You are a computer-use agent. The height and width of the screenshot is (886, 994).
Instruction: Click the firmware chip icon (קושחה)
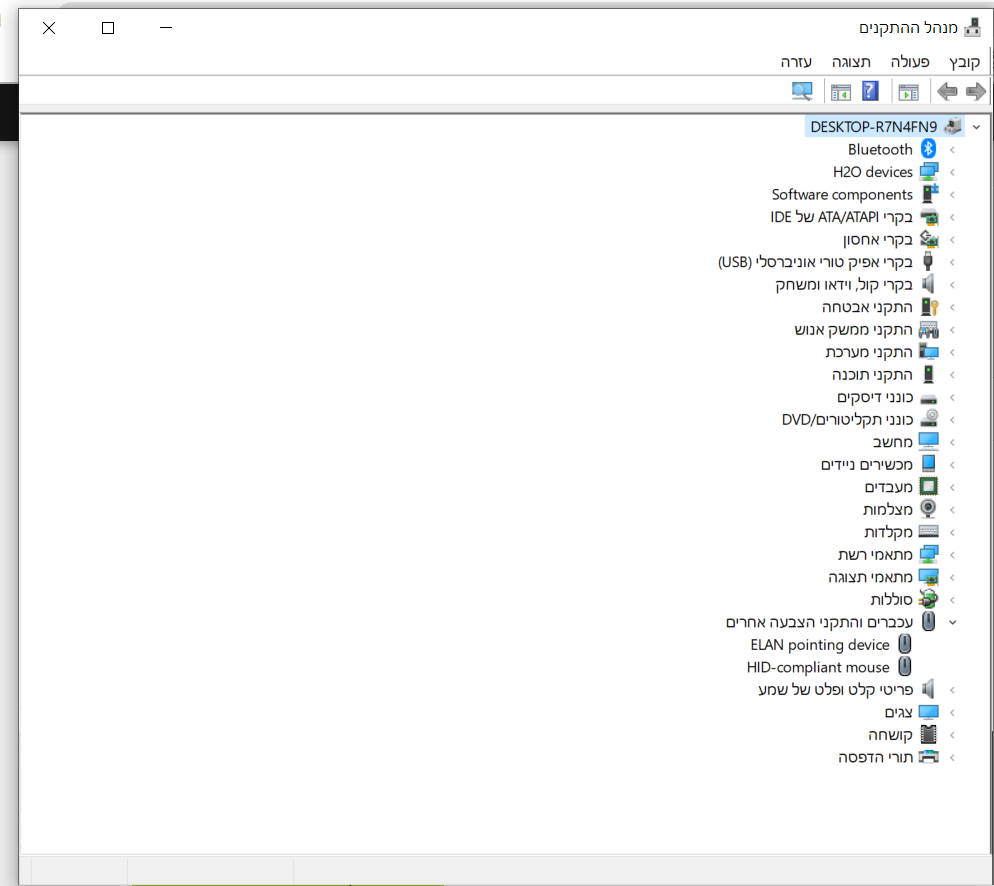(x=929, y=734)
